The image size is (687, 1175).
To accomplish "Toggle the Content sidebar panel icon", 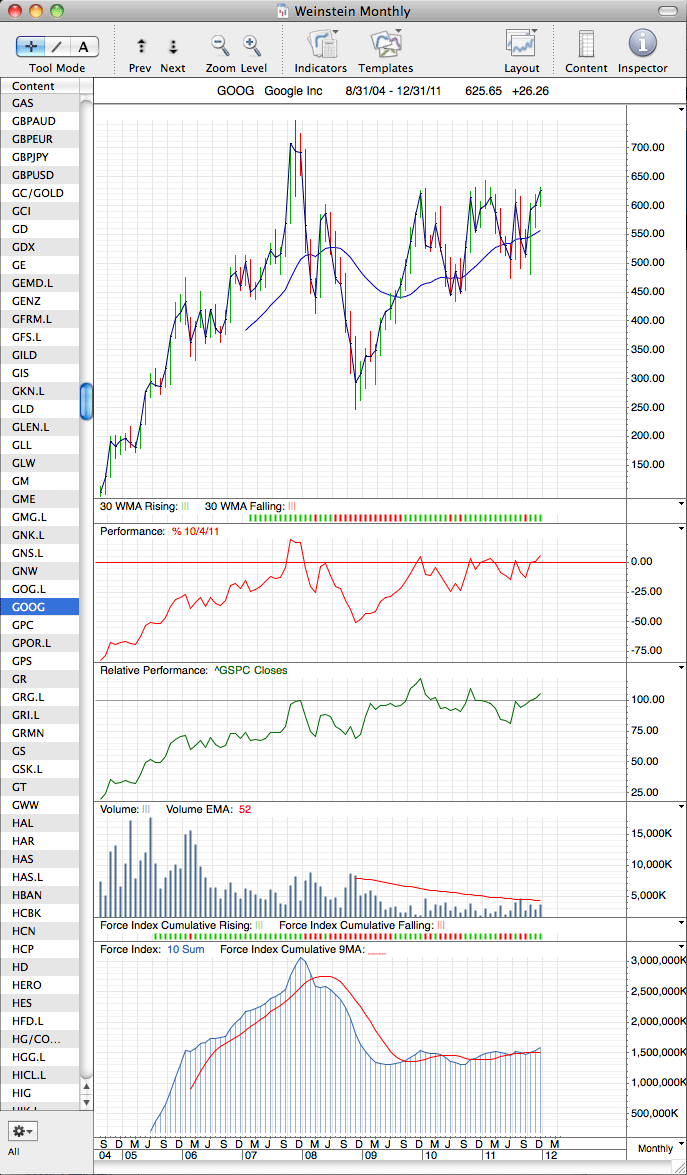I will point(587,44).
